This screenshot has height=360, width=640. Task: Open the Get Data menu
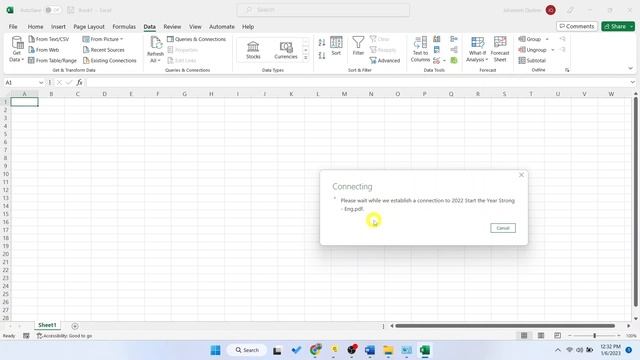(x=17, y=49)
